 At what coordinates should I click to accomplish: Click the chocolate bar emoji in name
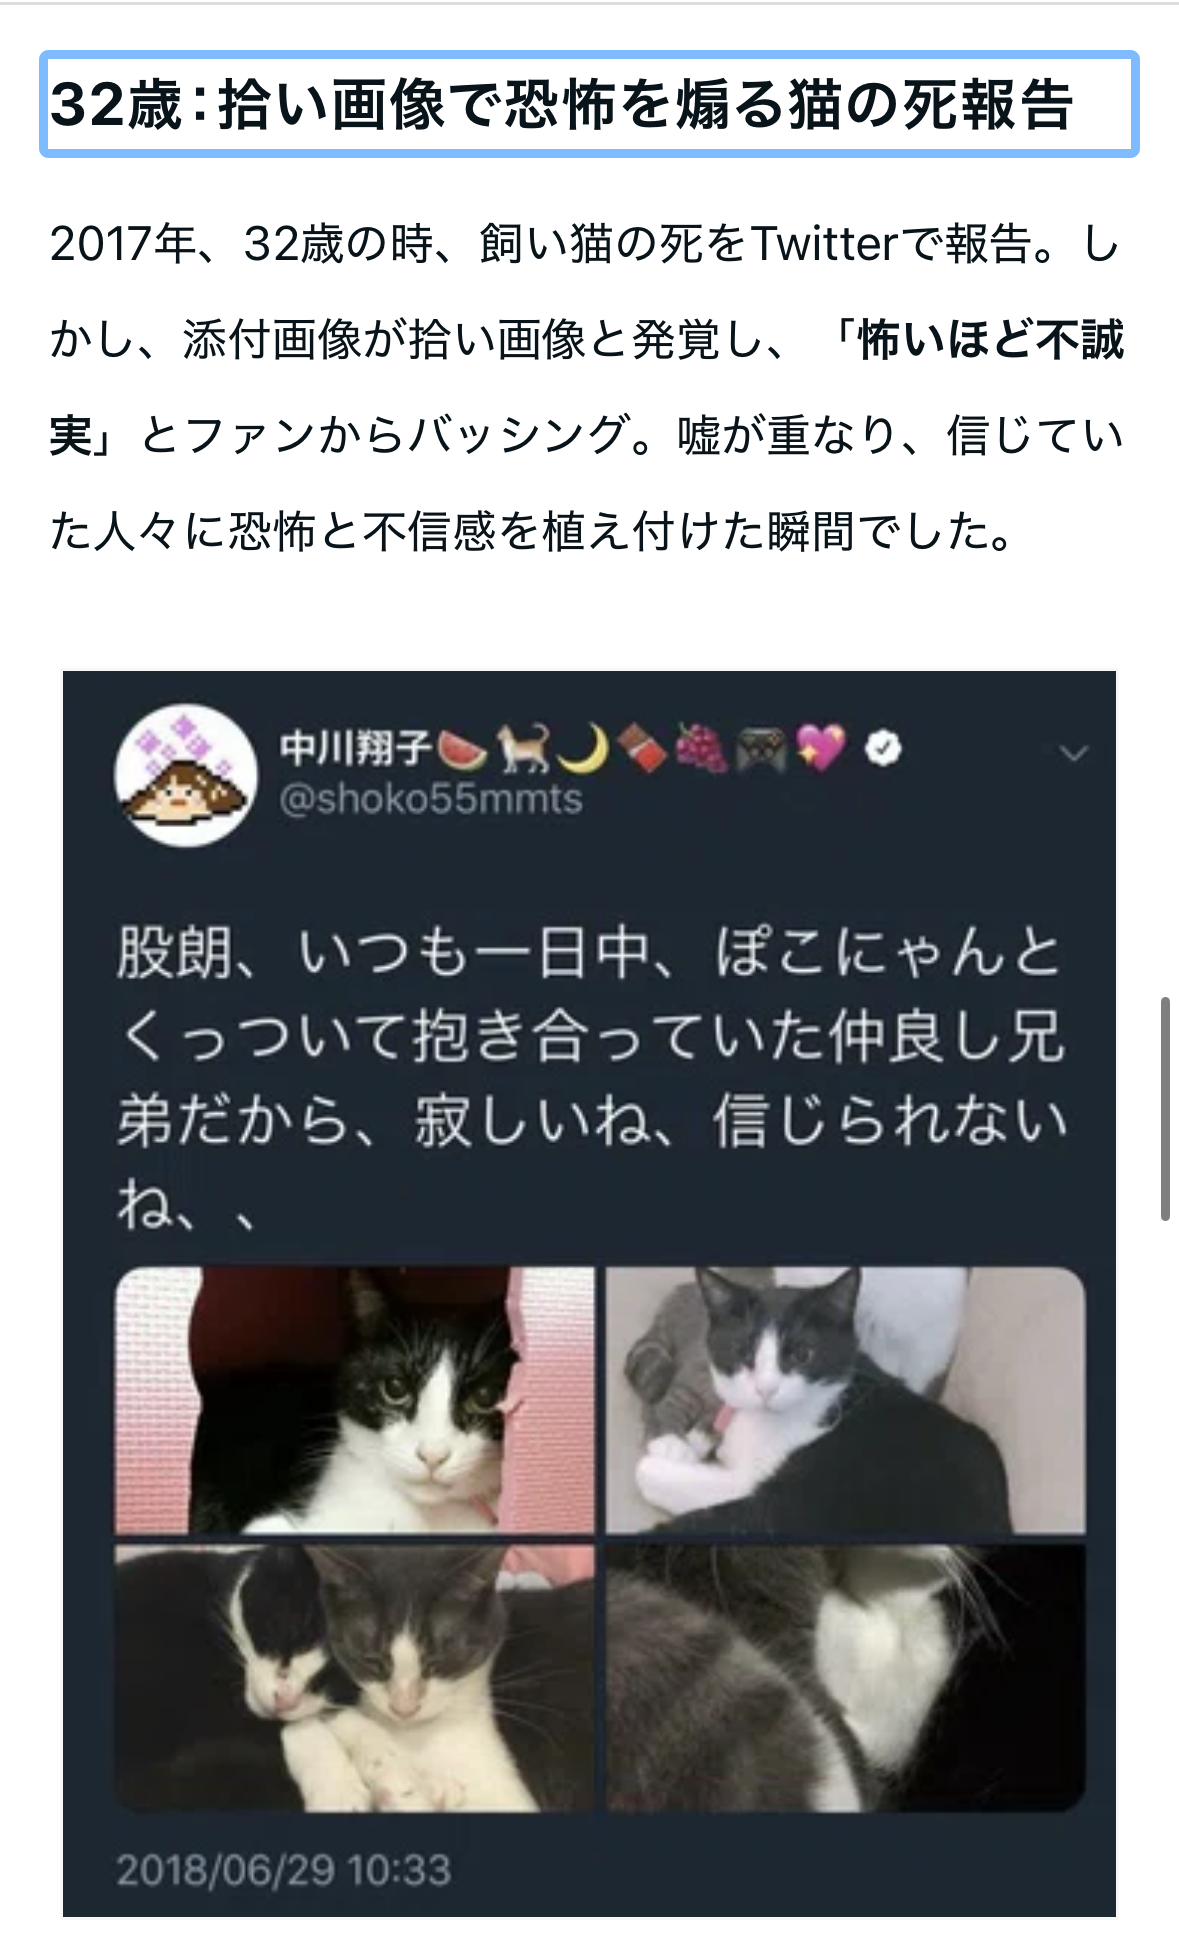(x=642, y=749)
